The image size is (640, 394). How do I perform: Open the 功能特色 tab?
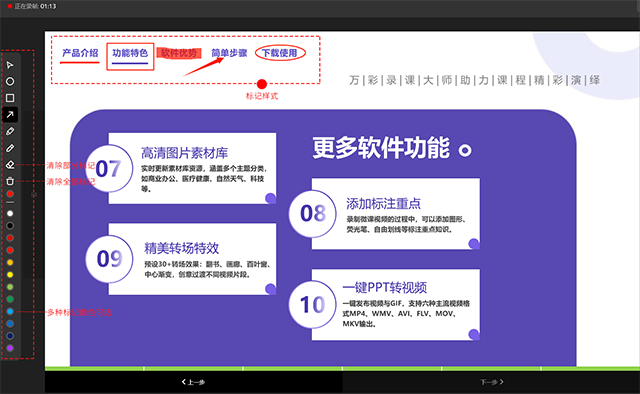coord(130,53)
